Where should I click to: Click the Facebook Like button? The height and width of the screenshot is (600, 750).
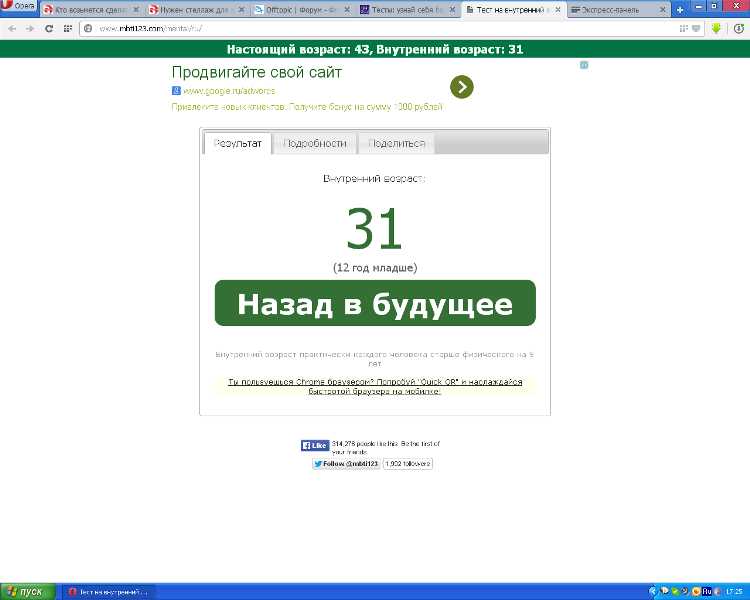[x=315, y=446]
